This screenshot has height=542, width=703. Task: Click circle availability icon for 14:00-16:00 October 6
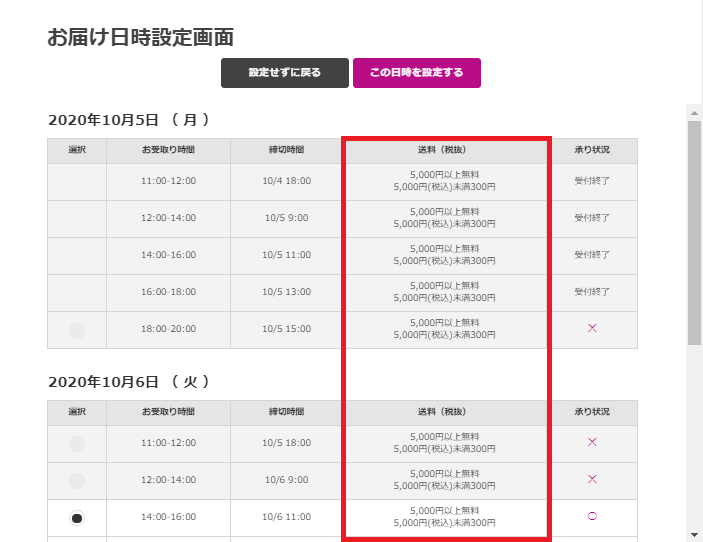point(592,516)
